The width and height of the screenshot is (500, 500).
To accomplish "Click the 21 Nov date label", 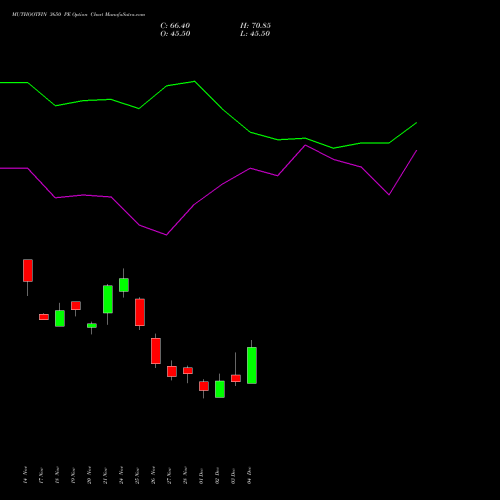I will (x=106, y=475).
